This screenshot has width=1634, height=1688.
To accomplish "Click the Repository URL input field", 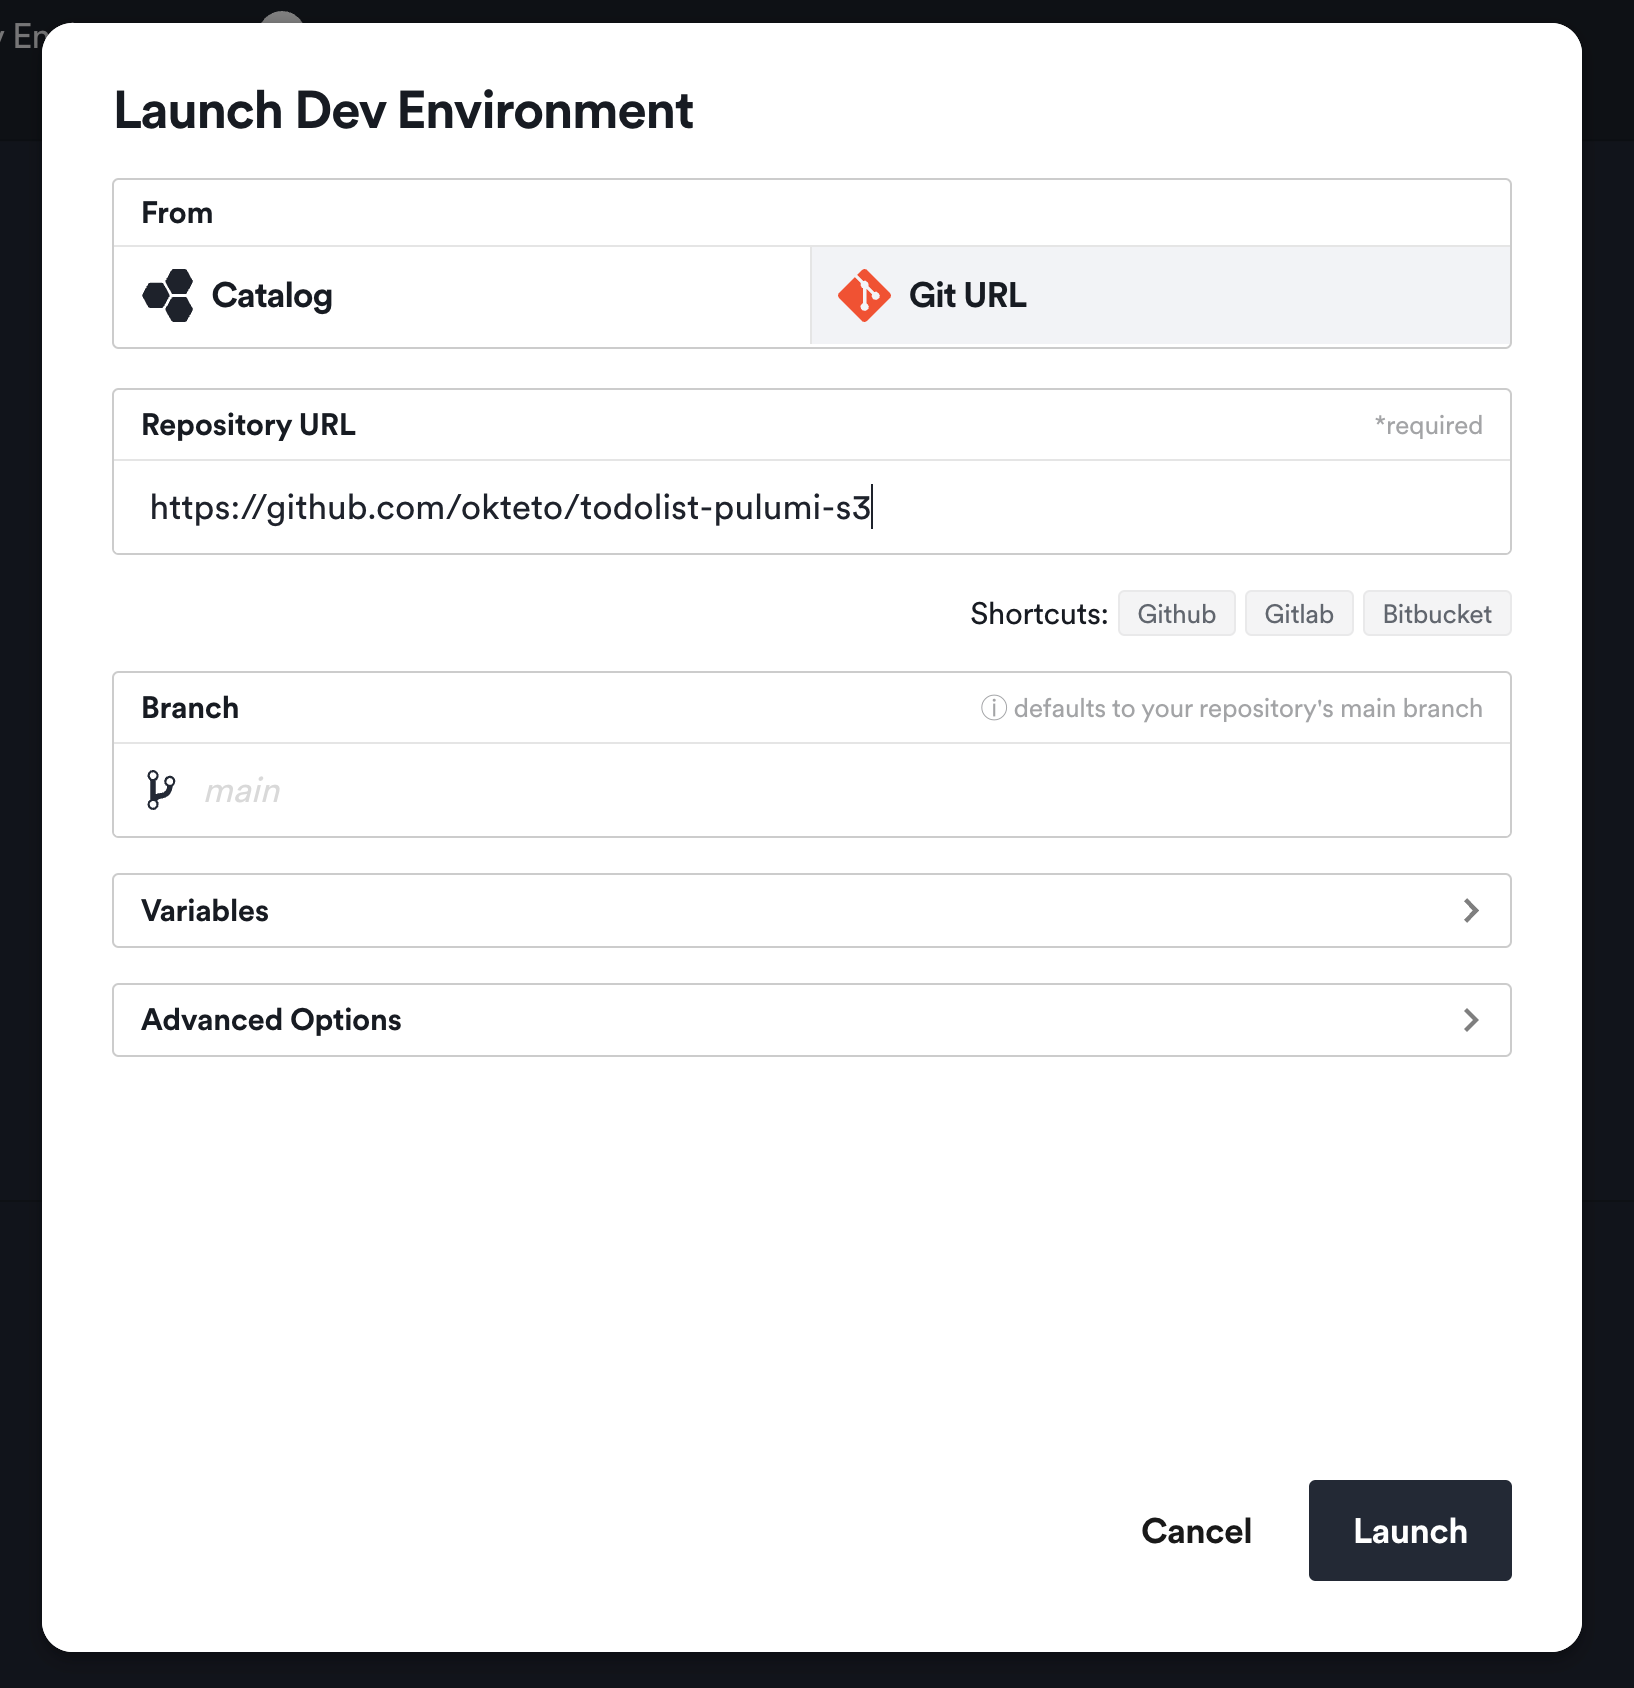I will point(812,508).
